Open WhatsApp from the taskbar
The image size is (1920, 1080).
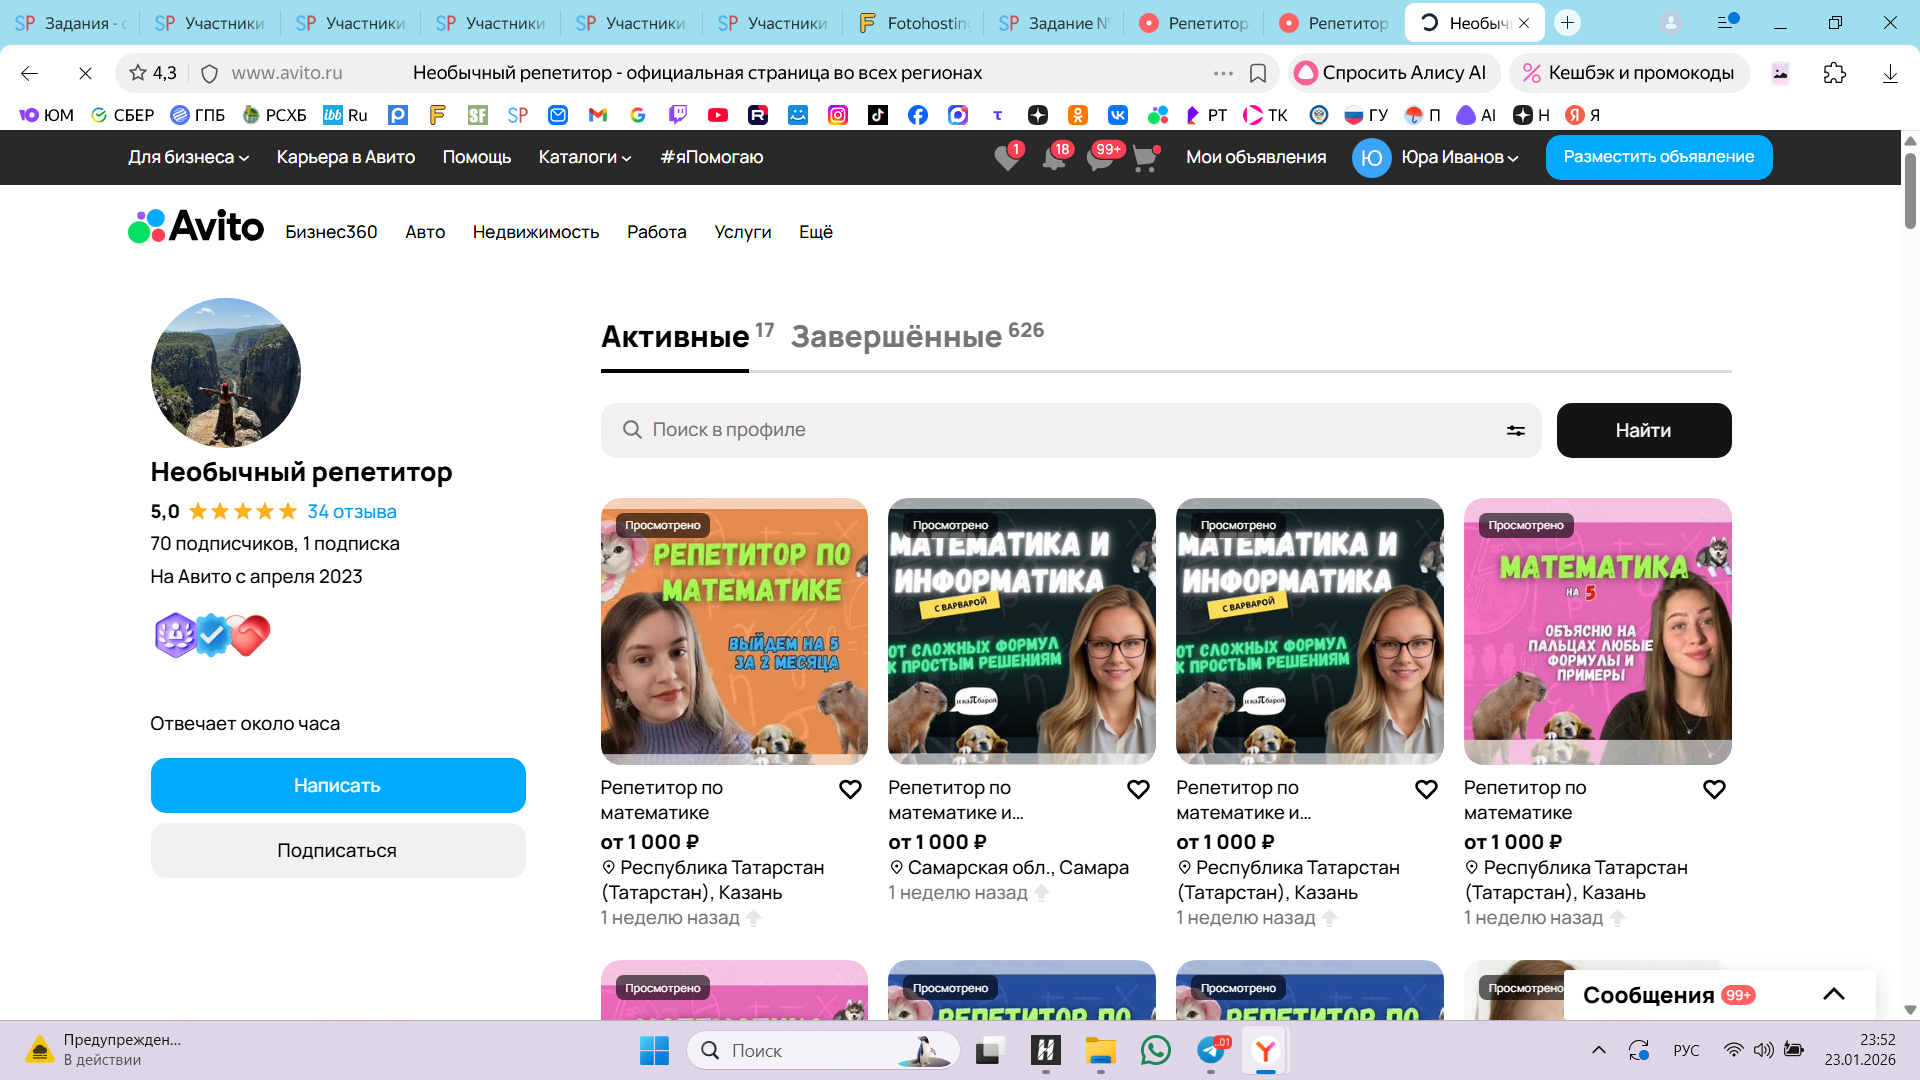[1155, 1051]
